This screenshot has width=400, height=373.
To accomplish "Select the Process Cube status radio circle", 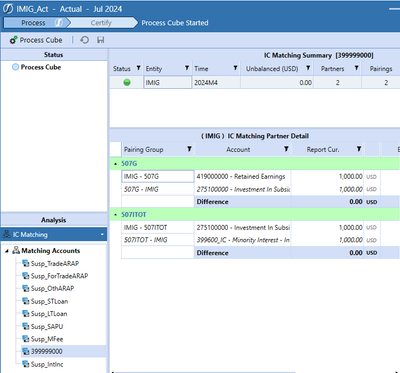I will click(15, 67).
